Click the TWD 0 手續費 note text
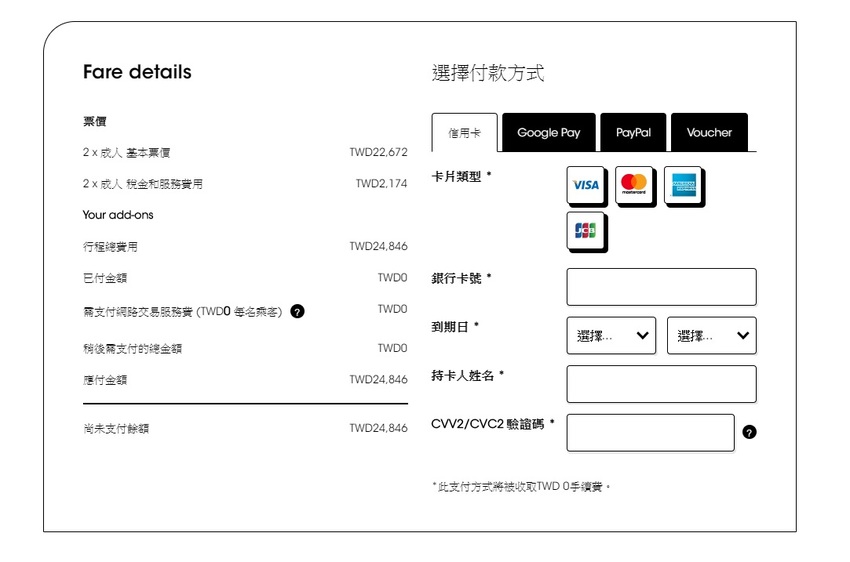The height and width of the screenshot is (562, 850). (x=520, y=487)
